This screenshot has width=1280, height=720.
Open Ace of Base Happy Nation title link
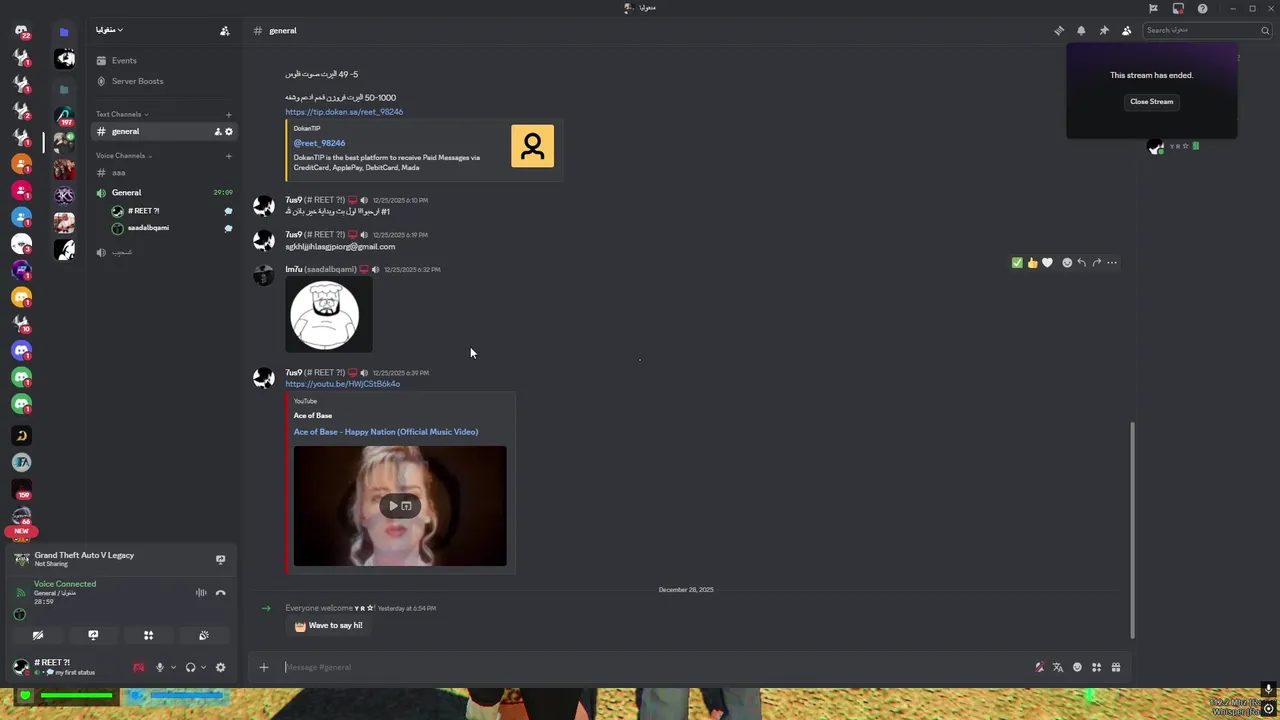pyautogui.click(x=385, y=432)
